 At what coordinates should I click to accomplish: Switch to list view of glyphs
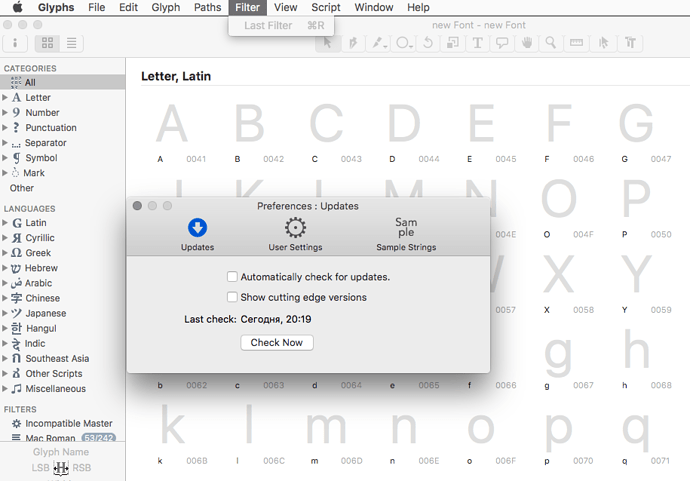pyautogui.click(x=71, y=43)
